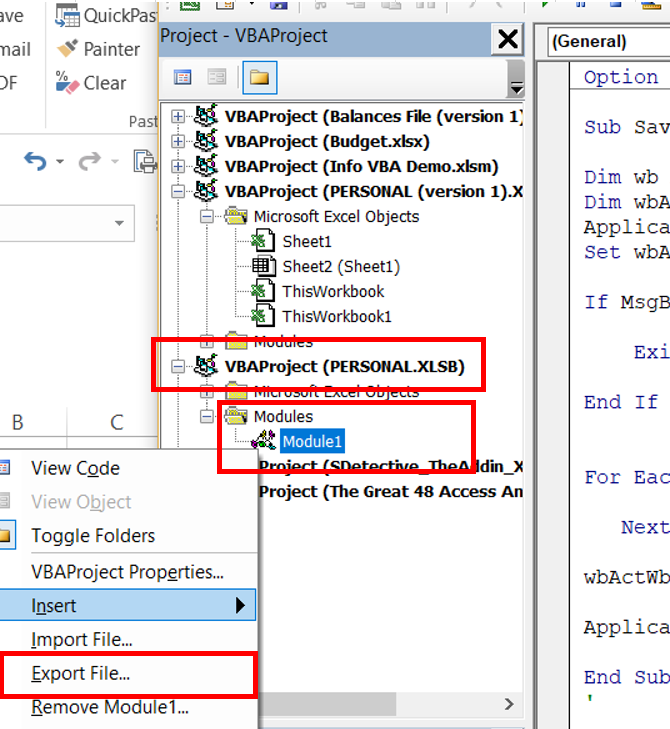Viewport: 670px width, 729px height.
Task: Select the Sheet1 object in tree
Action: pos(307,242)
